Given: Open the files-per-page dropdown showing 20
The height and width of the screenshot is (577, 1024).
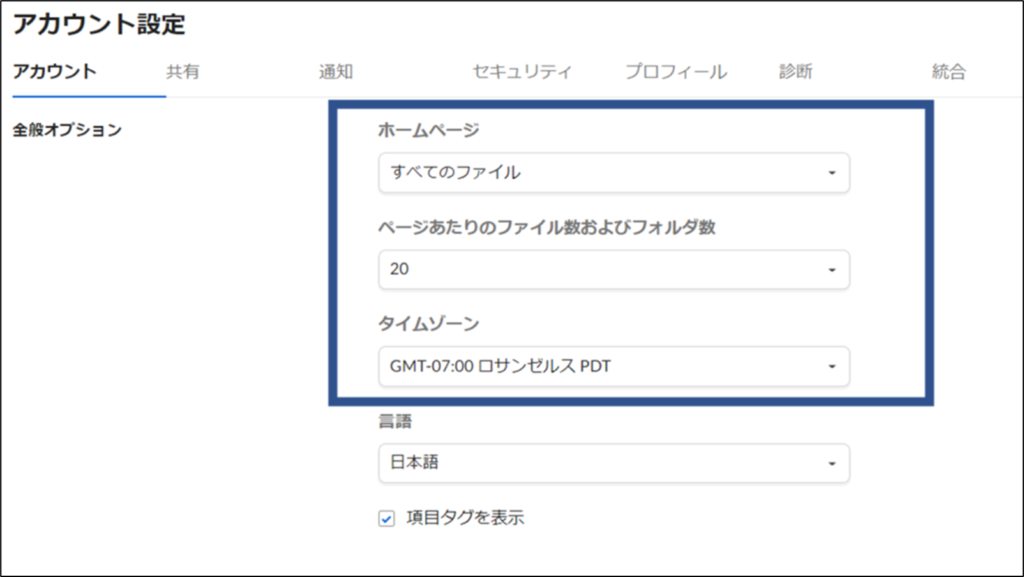Looking at the screenshot, I should 614,270.
